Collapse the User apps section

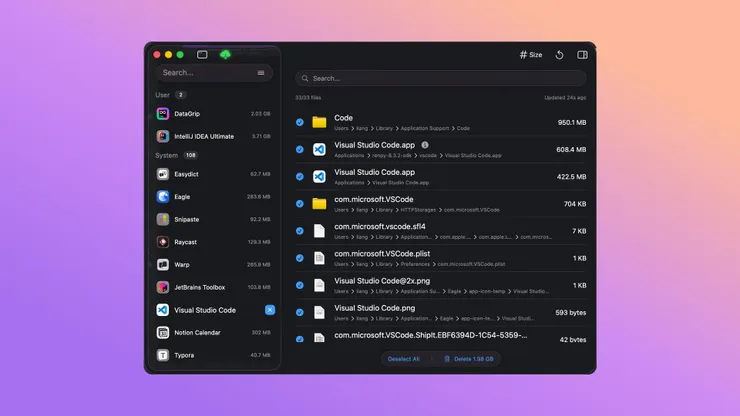[x=162, y=95]
